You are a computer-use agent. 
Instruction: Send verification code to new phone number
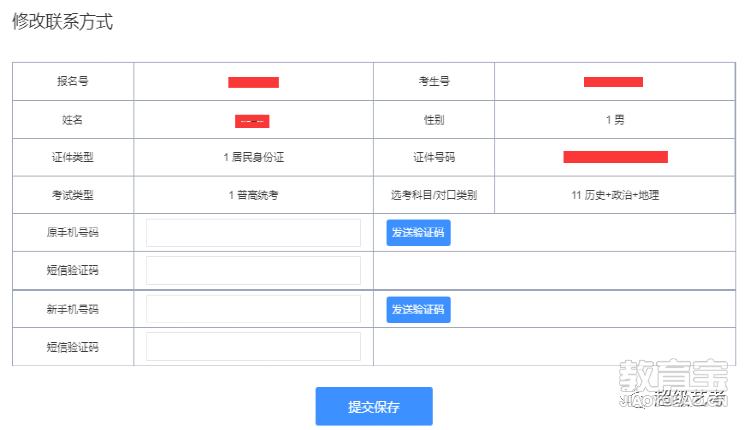coord(418,310)
